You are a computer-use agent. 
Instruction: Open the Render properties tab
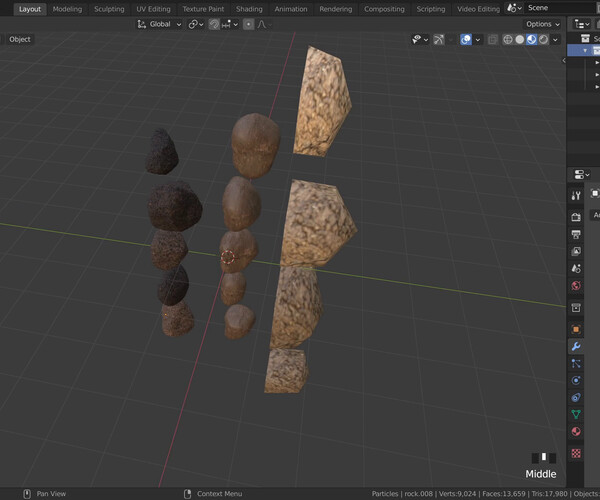576,217
